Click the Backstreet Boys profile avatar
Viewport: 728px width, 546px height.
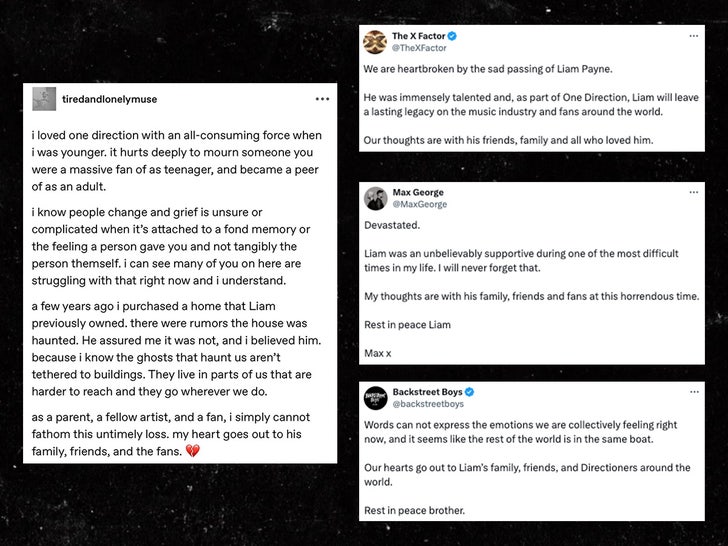[375, 398]
